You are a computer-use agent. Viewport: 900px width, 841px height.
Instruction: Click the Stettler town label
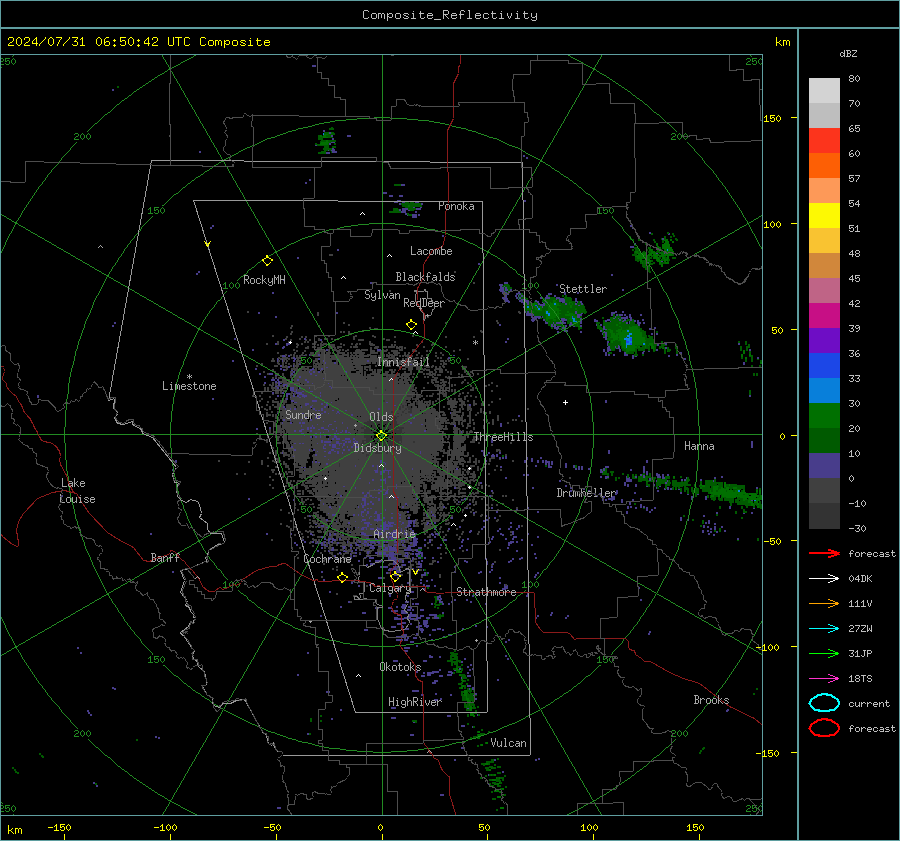click(583, 289)
